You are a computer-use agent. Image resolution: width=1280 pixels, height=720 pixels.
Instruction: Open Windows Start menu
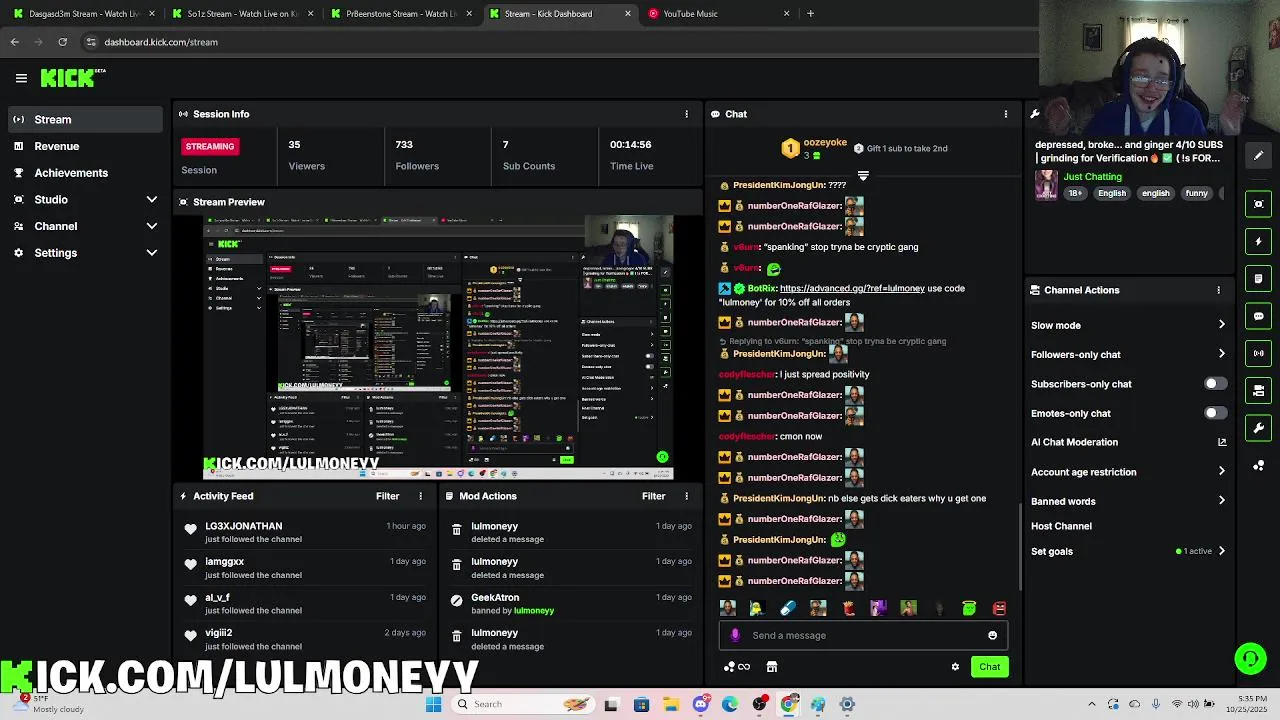point(433,704)
